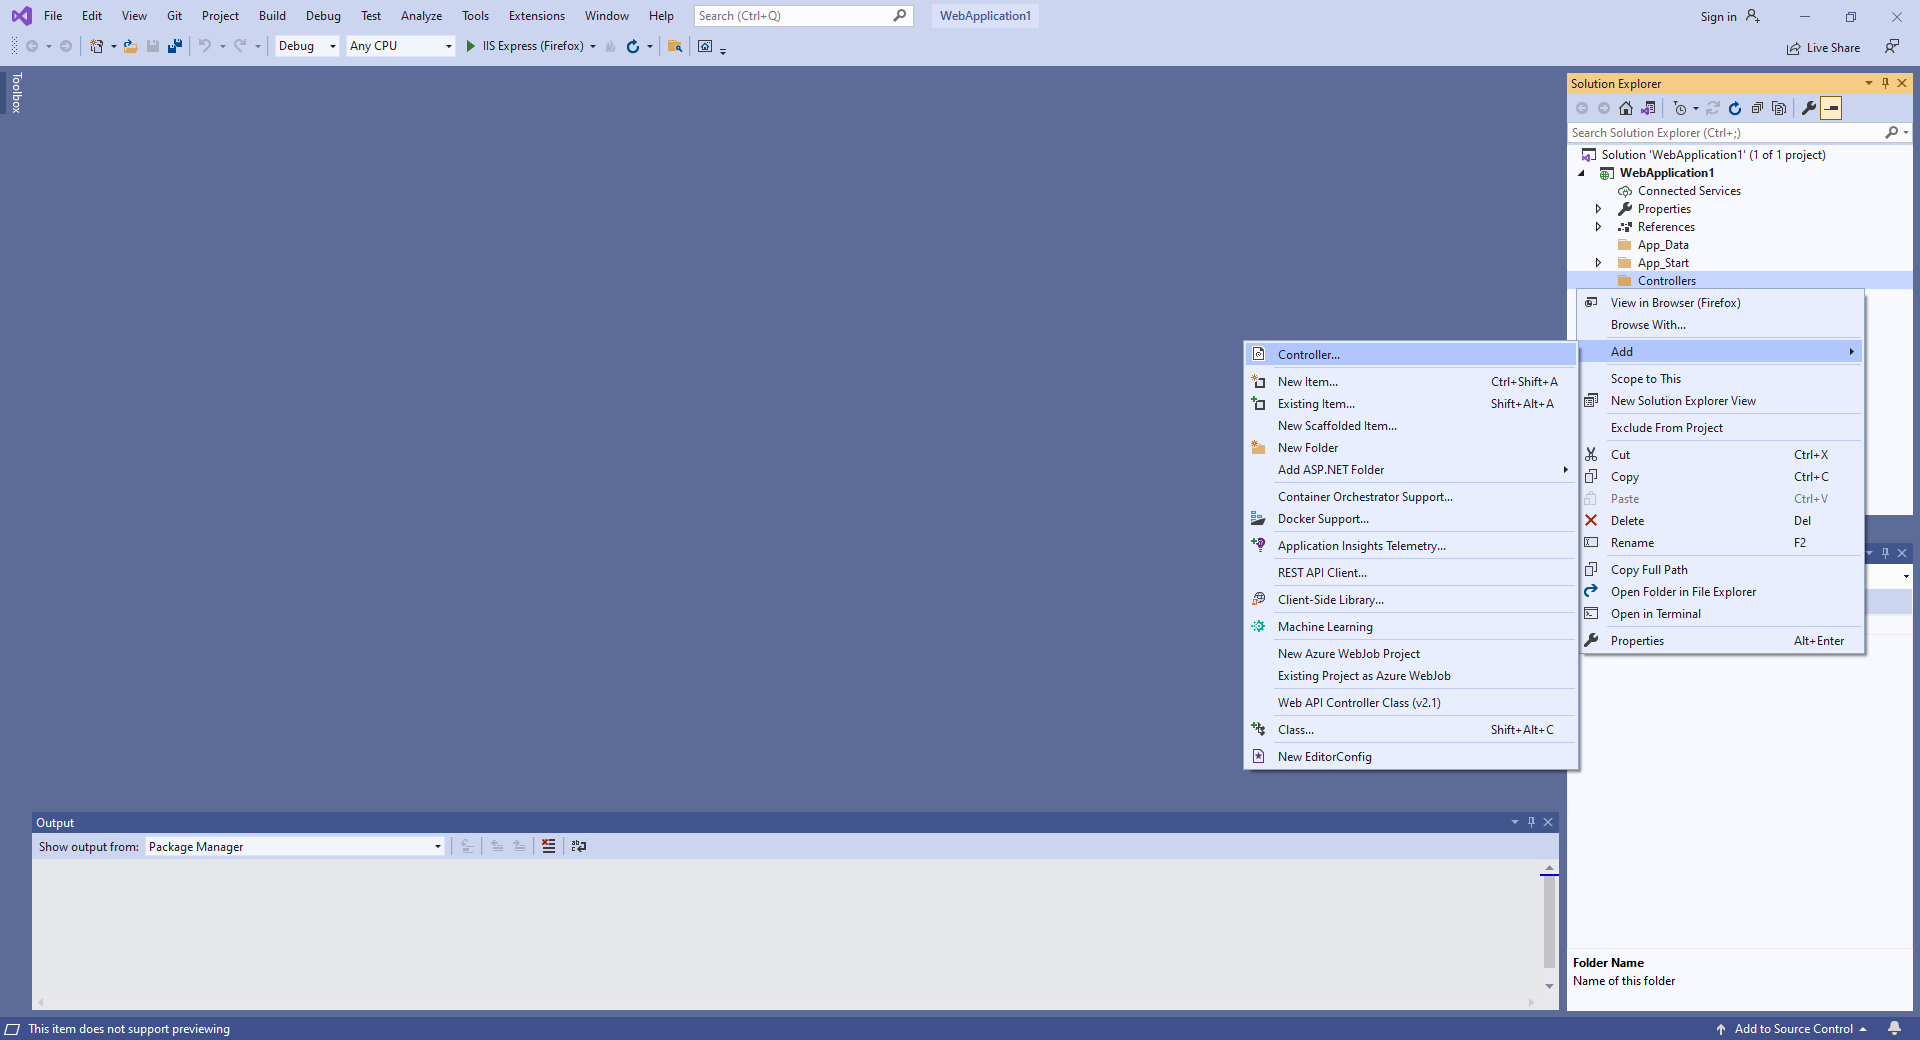Screen dimensions: 1920x1040
Task: Toggle Preview Selected Items in Solution Explorer
Action: (1831, 108)
